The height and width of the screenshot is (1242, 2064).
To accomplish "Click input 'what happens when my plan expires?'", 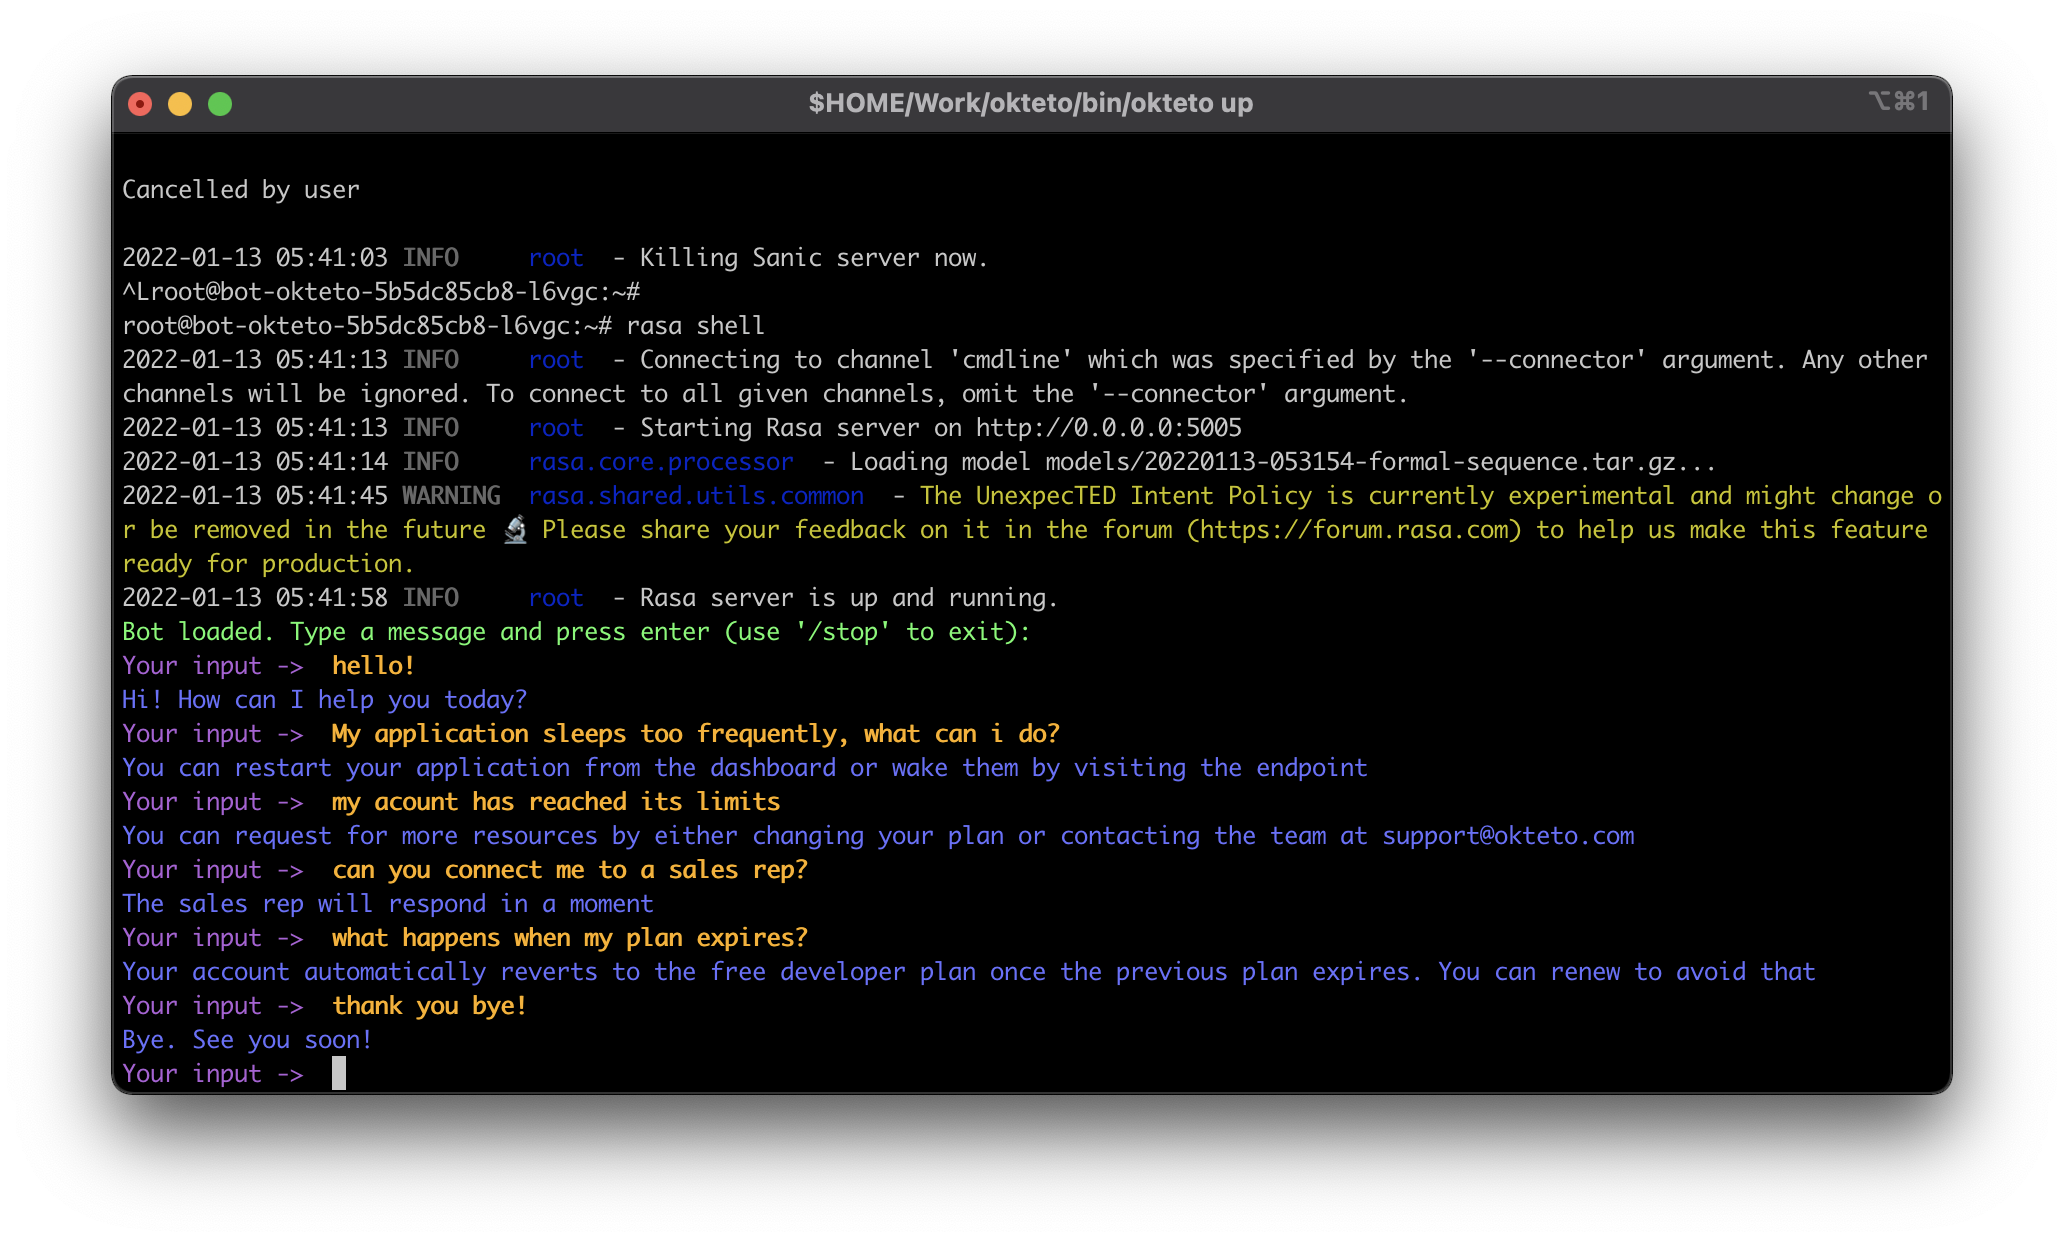I will coord(570,938).
